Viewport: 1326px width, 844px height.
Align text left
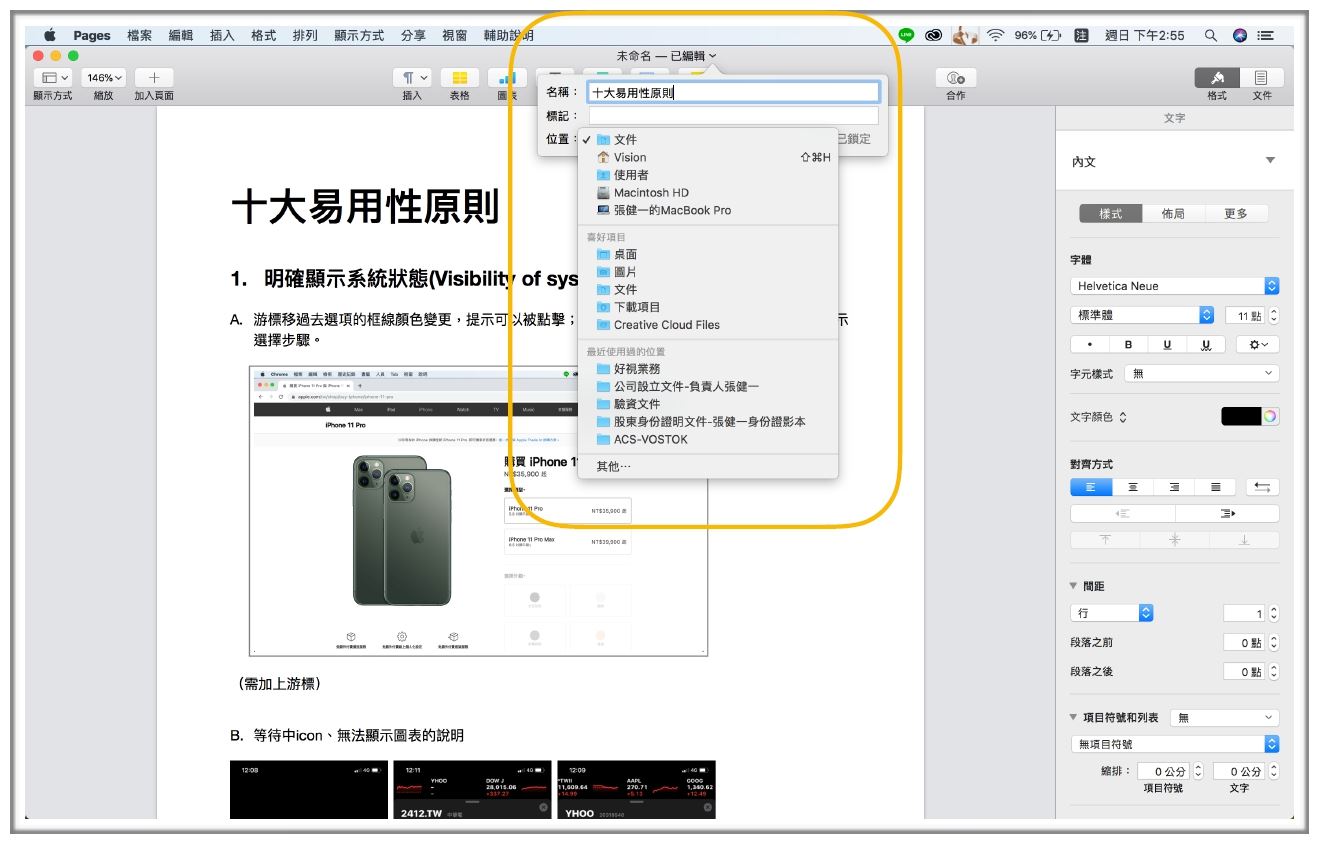[x=1091, y=487]
